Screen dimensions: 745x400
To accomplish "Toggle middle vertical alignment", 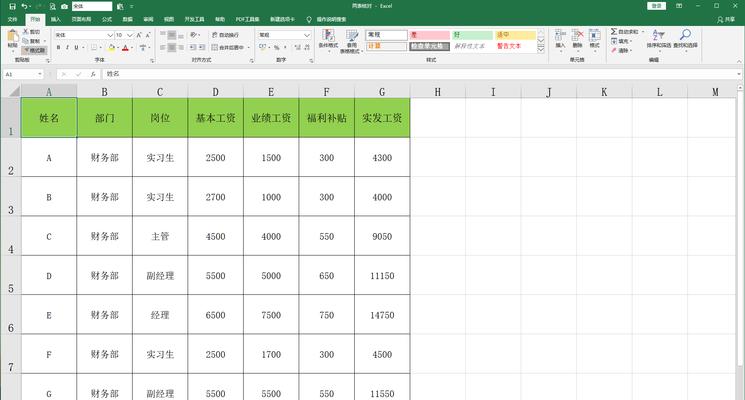I will 172,35.
